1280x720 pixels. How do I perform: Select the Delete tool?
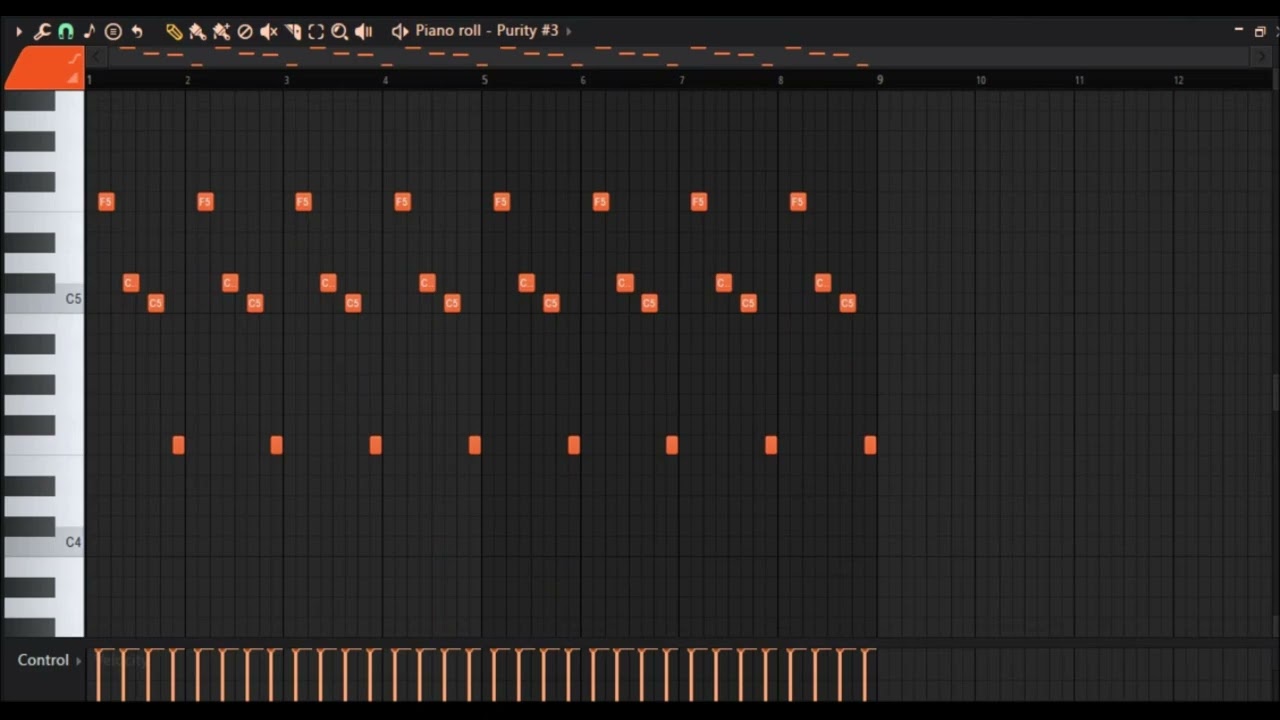245,32
